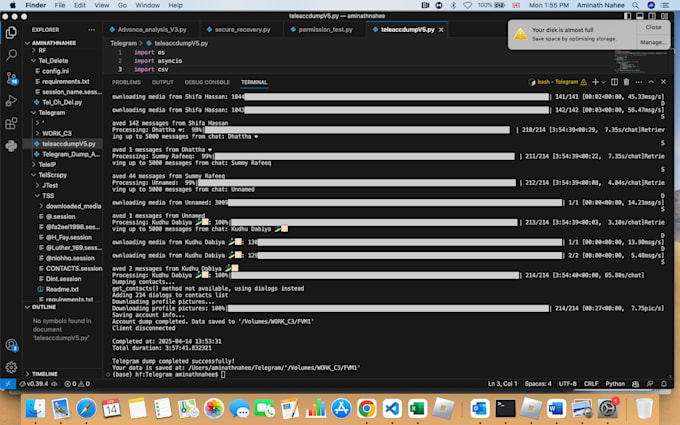Split the terminal pane
This screenshot has height=425, width=680.
tap(614, 82)
